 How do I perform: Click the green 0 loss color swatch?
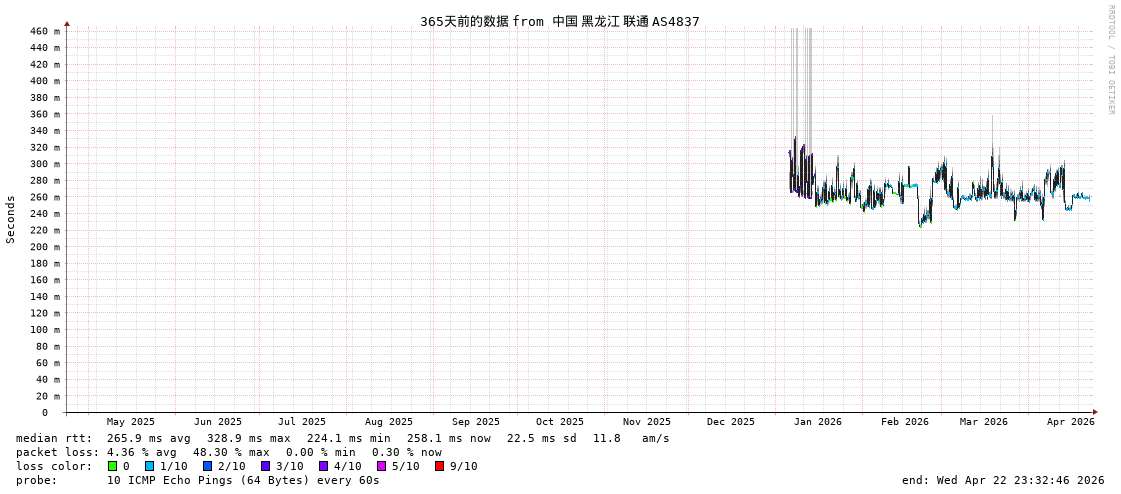(x=113, y=466)
